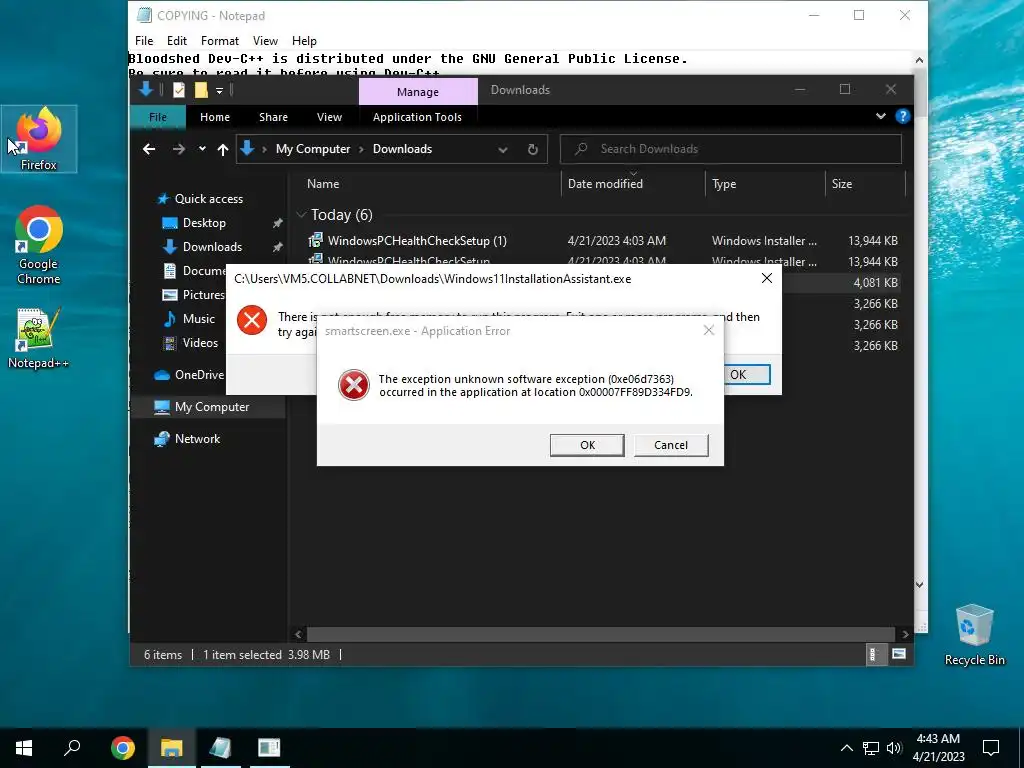Select the Manage contextual tab
The height and width of the screenshot is (768, 1024).
418,91
